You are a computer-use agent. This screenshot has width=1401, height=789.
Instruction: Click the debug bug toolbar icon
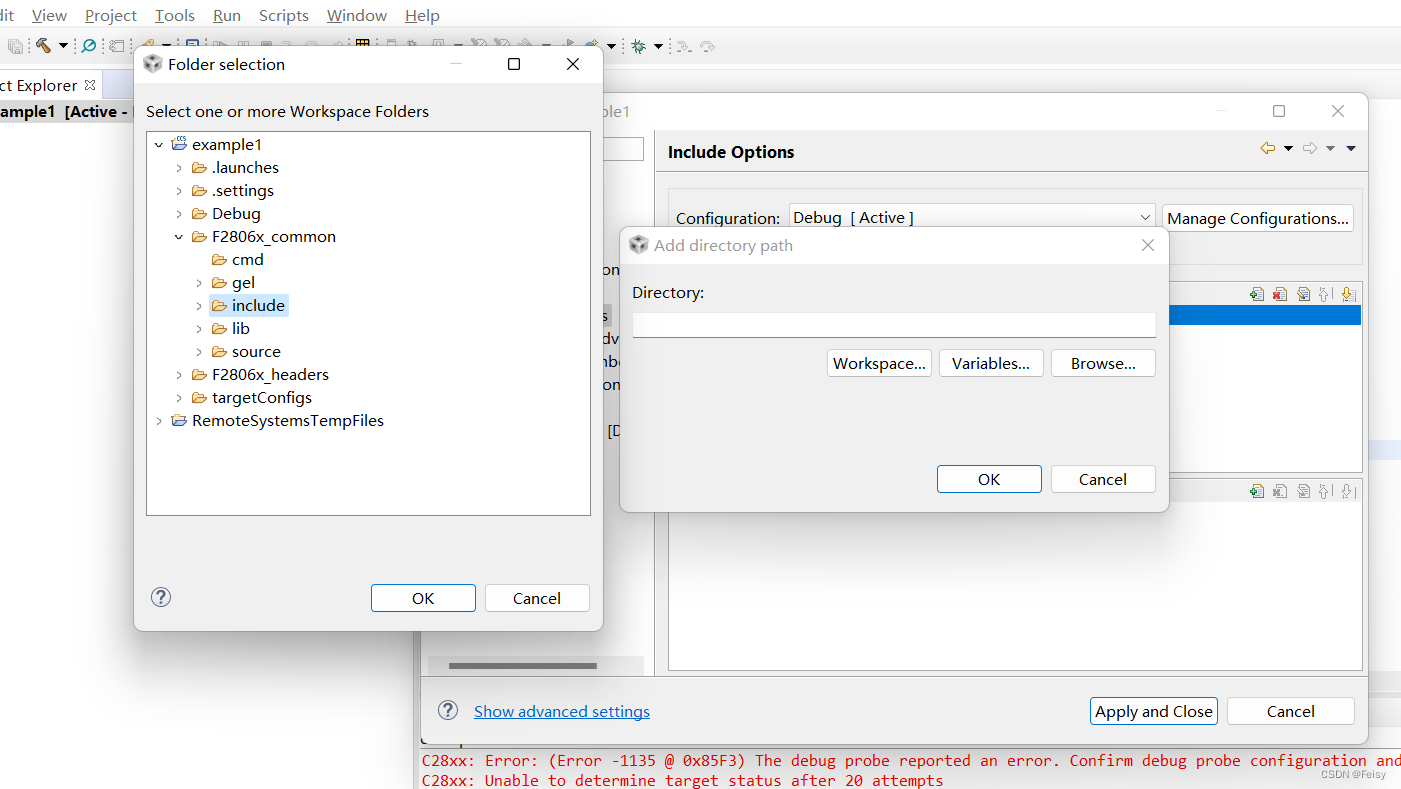[x=638, y=46]
